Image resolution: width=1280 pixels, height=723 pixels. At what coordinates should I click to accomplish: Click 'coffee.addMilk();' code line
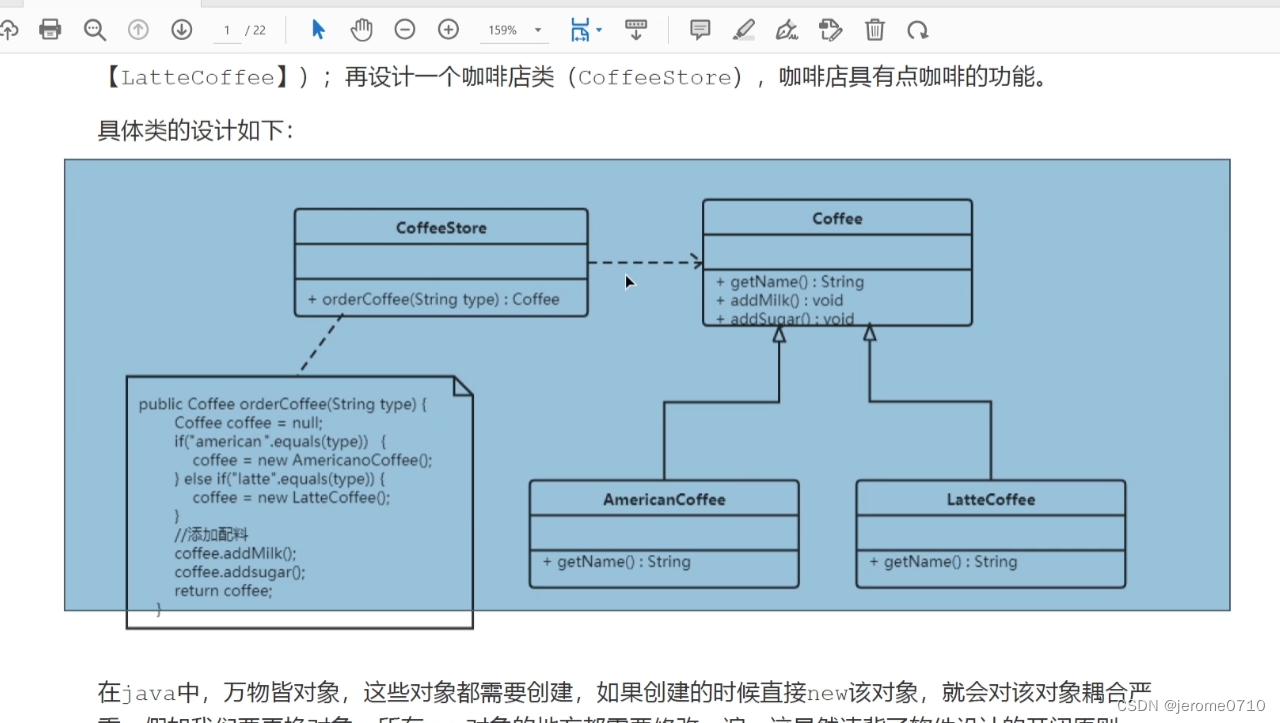click(x=235, y=553)
